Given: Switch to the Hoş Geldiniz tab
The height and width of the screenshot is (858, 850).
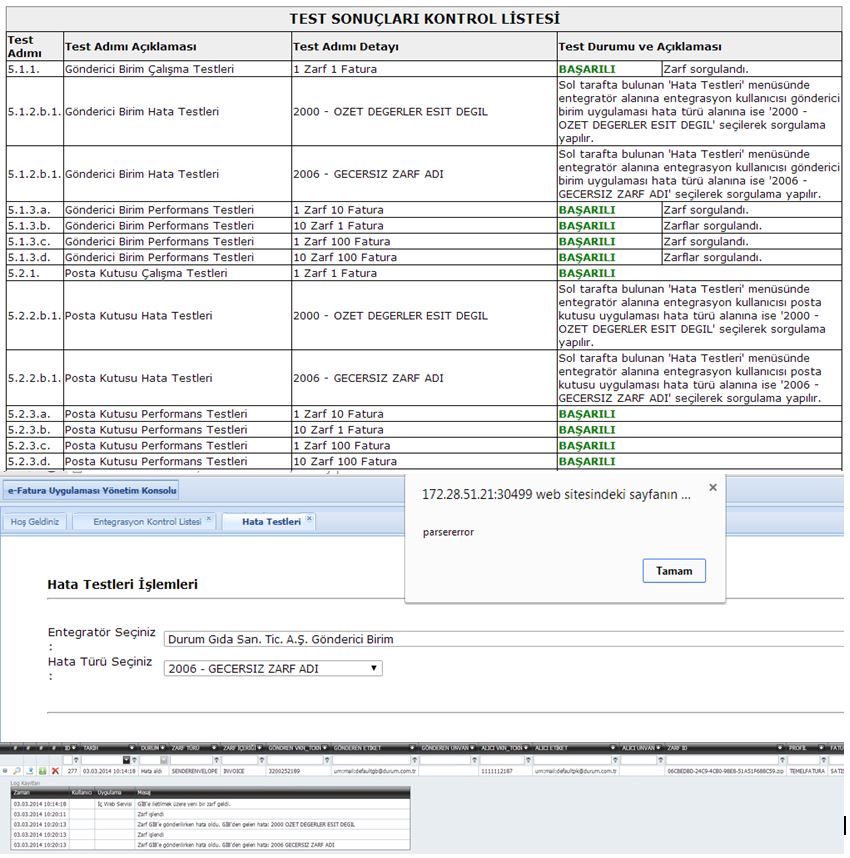Looking at the screenshot, I should pyautogui.click(x=35, y=522).
